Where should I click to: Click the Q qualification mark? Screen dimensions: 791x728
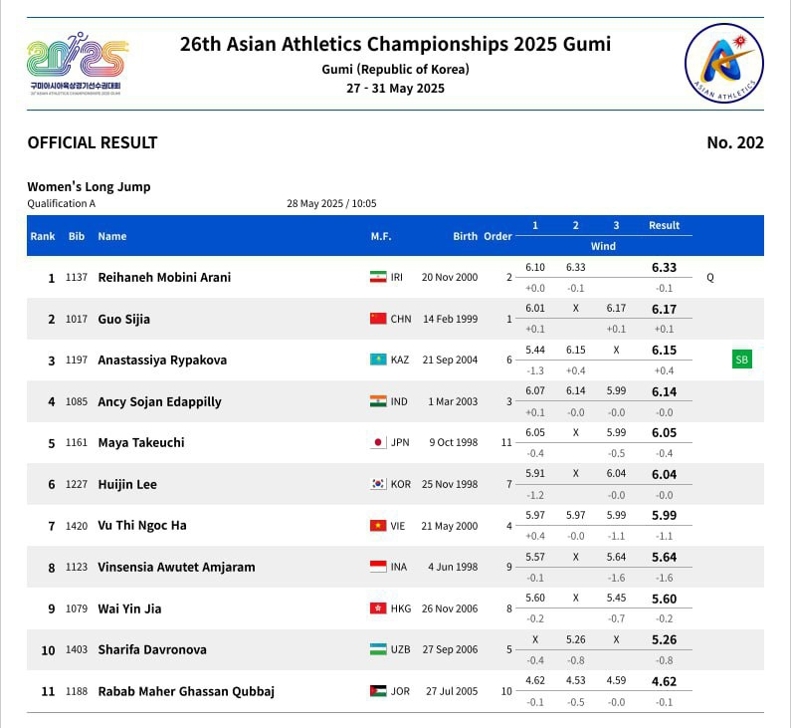(x=710, y=277)
